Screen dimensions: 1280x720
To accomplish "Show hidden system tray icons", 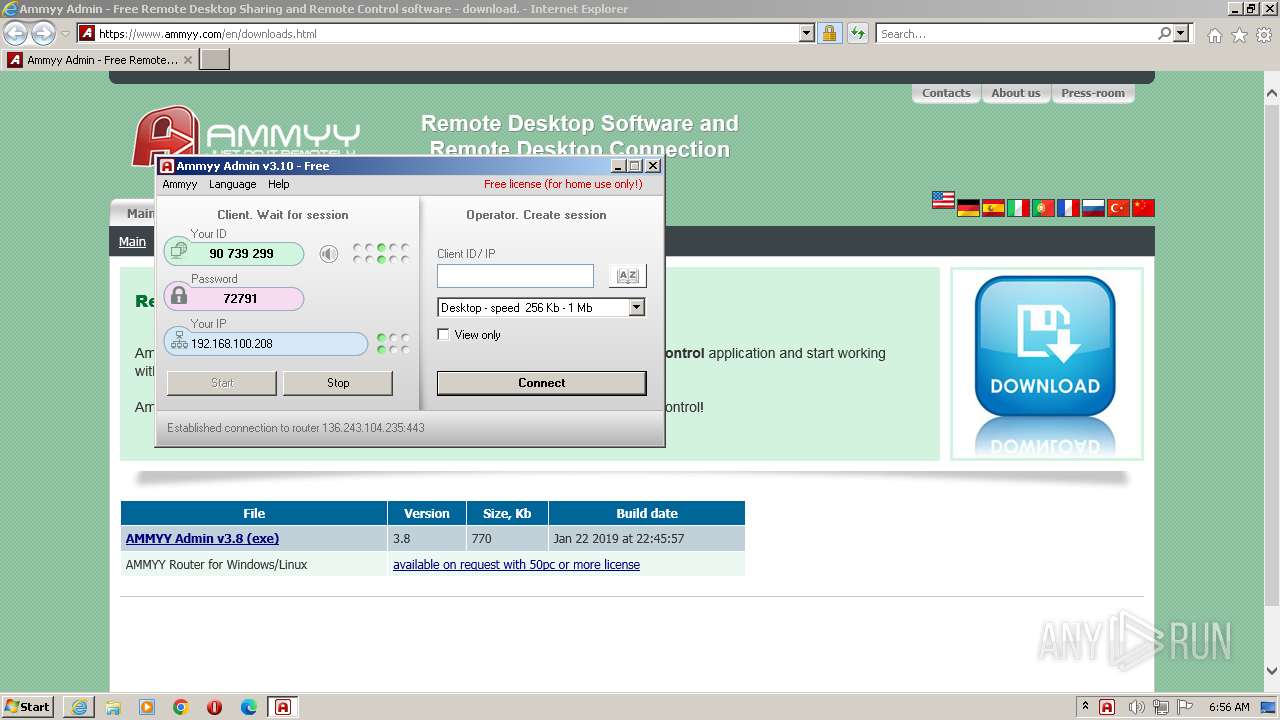I will point(1085,706).
